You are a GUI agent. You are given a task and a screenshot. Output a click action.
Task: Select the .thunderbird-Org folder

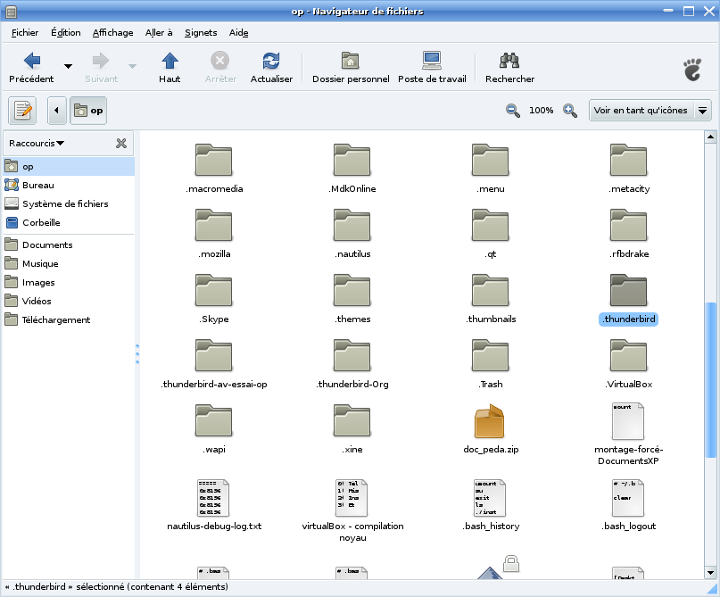pyautogui.click(x=352, y=356)
